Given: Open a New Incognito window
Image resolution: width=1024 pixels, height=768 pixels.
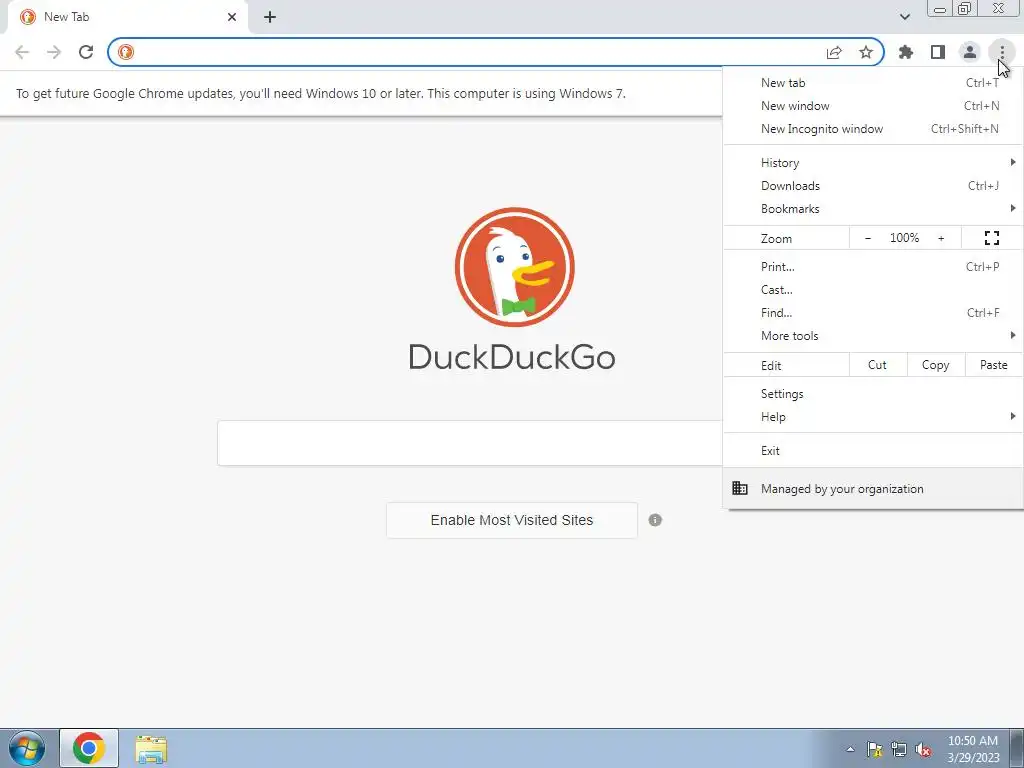Looking at the screenshot, I should point(873,129).
